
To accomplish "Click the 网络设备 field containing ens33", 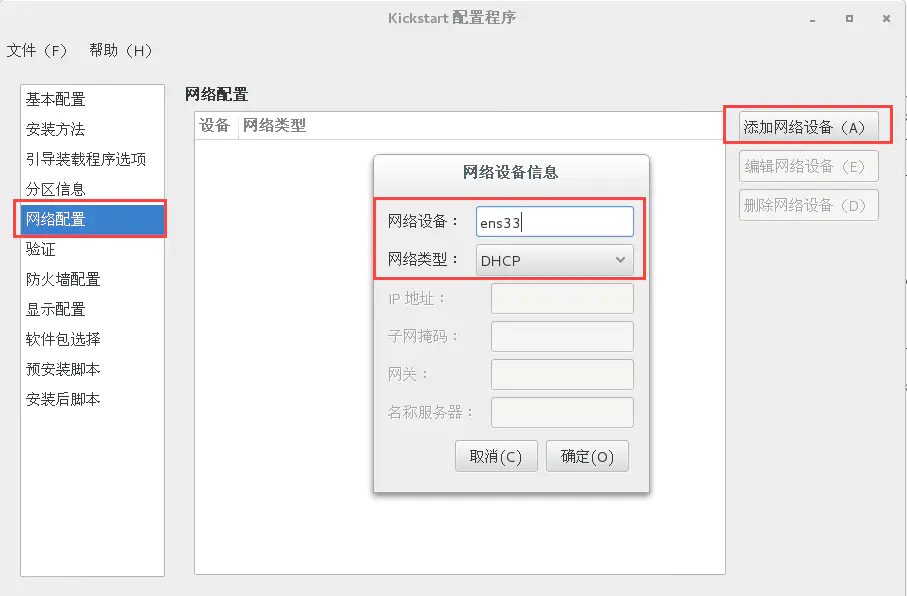I will 555,222.
